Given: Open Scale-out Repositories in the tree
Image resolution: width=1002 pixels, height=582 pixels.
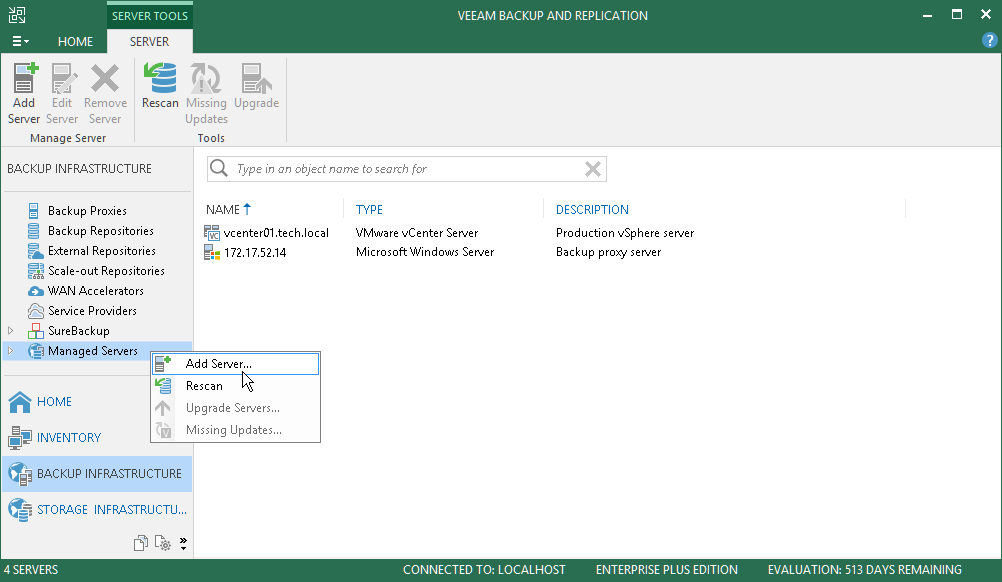Looking at the screenshot, I should point(106,271).
